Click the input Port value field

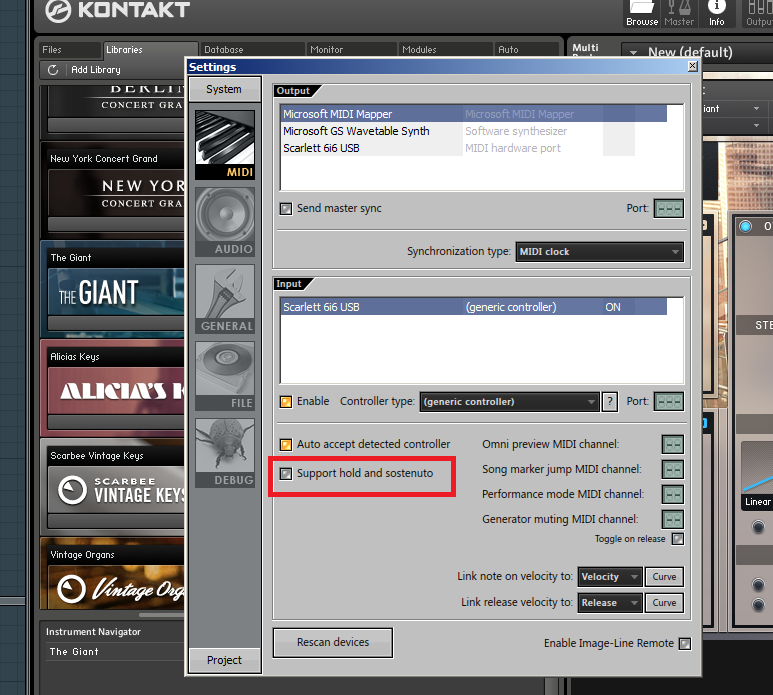click(669, 402)
